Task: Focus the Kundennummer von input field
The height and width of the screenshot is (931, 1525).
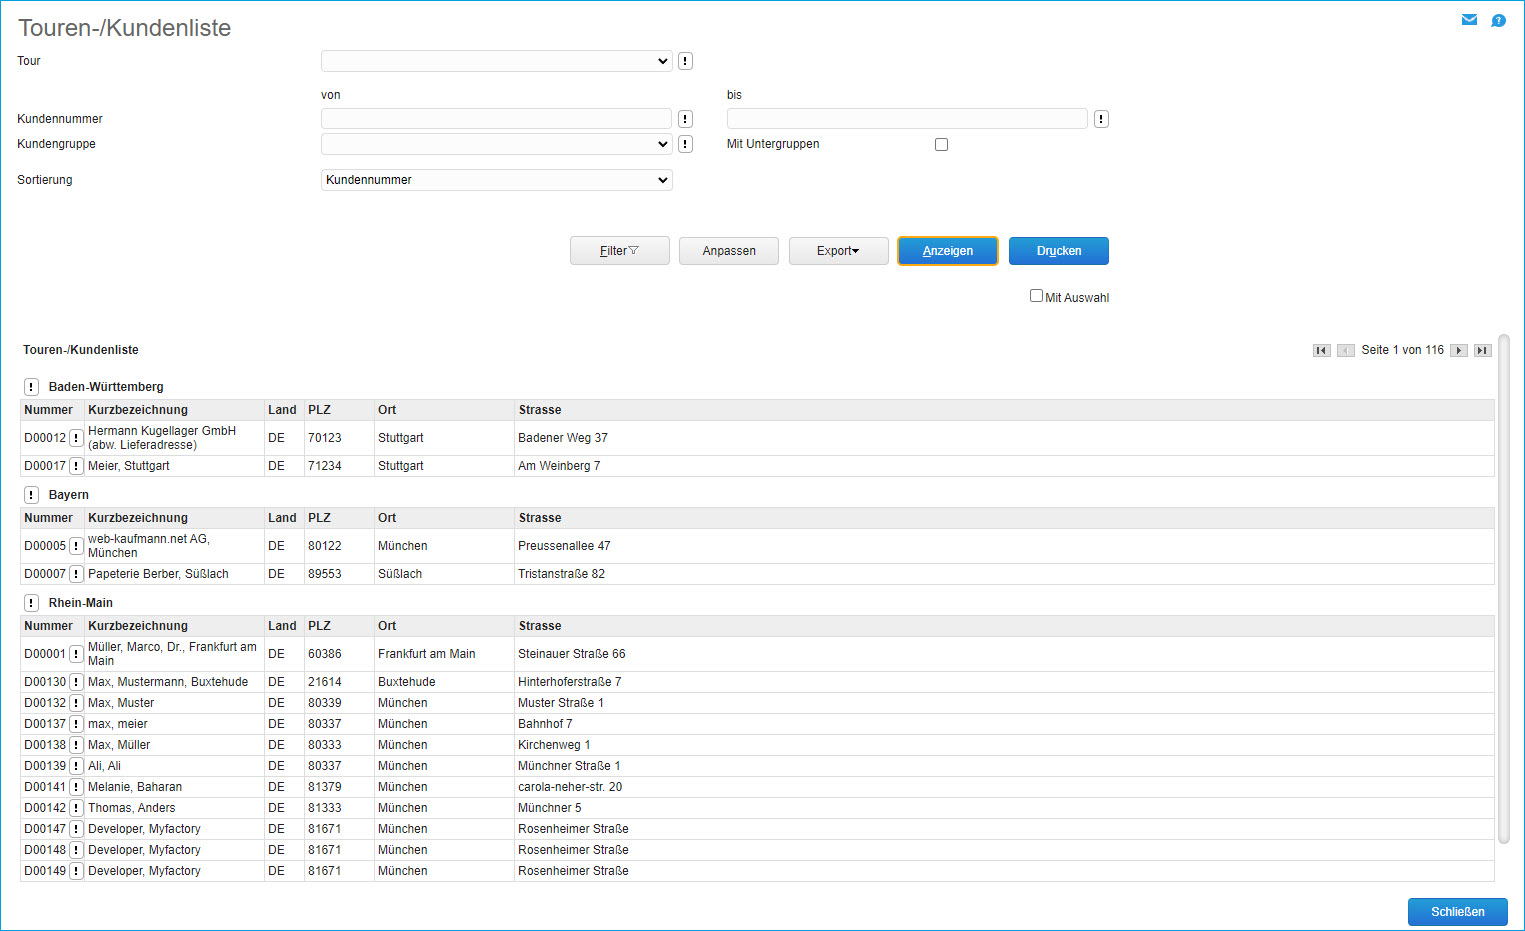Action: tap(497, 119)
